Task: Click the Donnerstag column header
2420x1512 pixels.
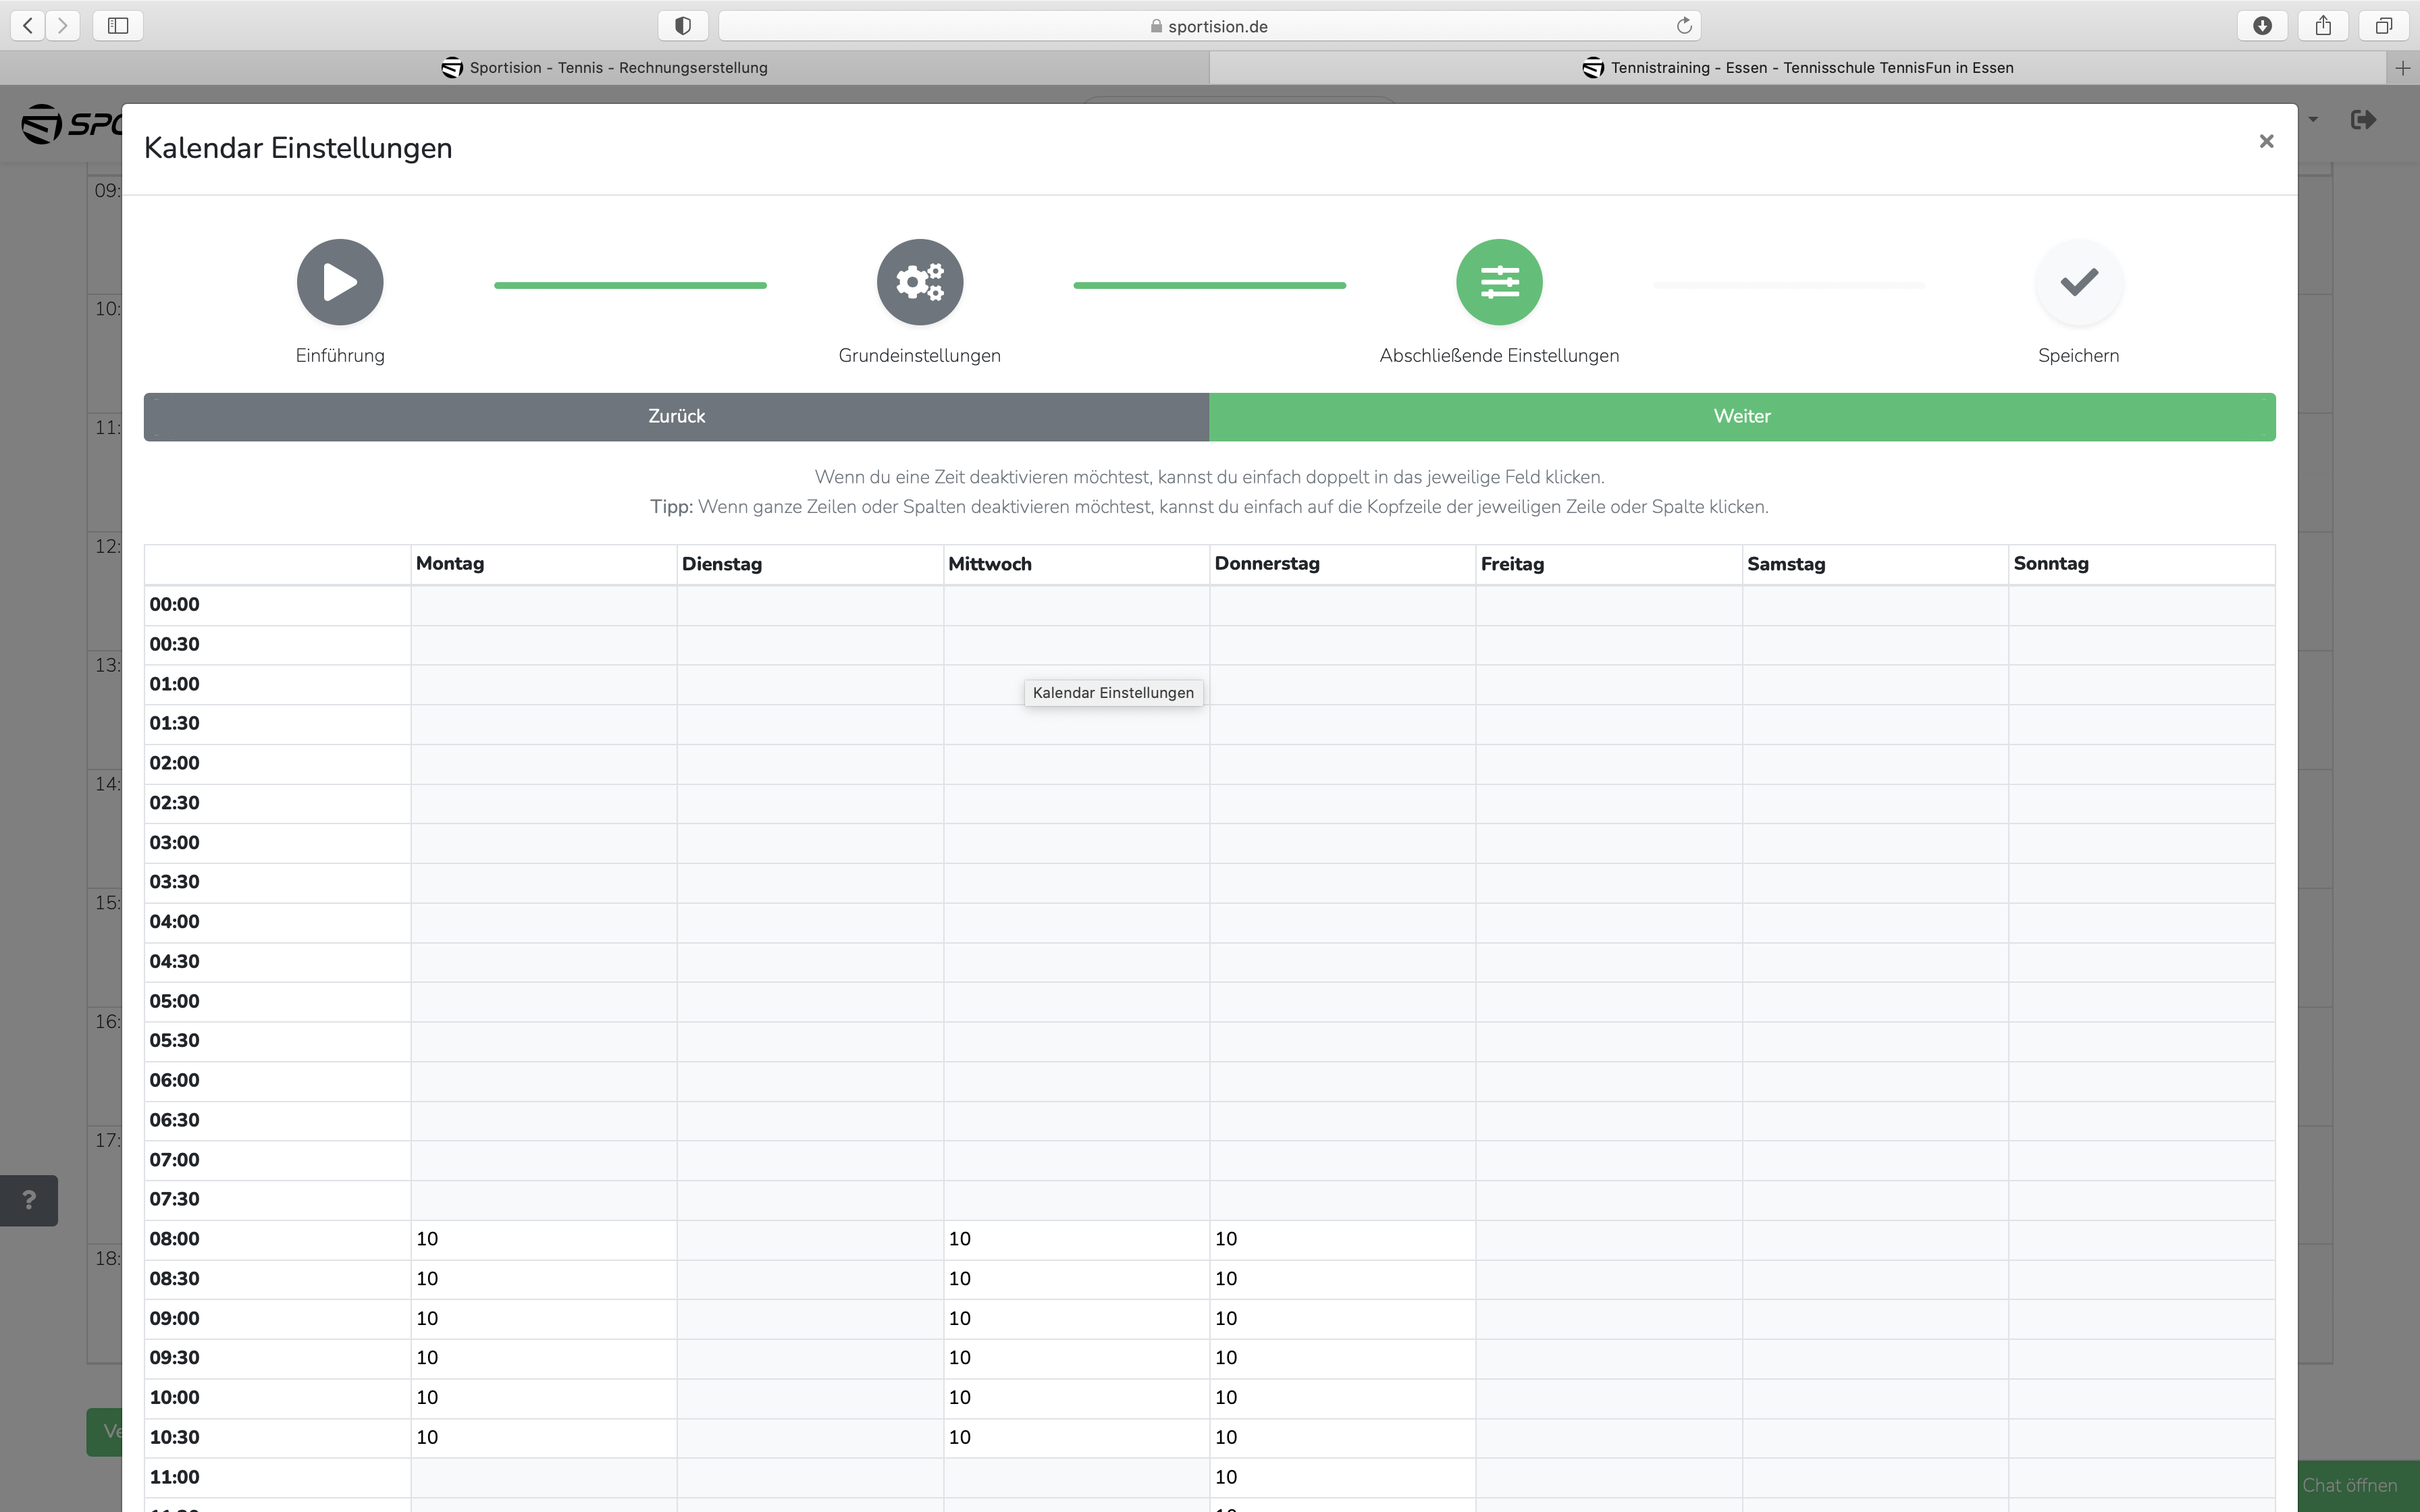Action: [x=1342, y=564]
